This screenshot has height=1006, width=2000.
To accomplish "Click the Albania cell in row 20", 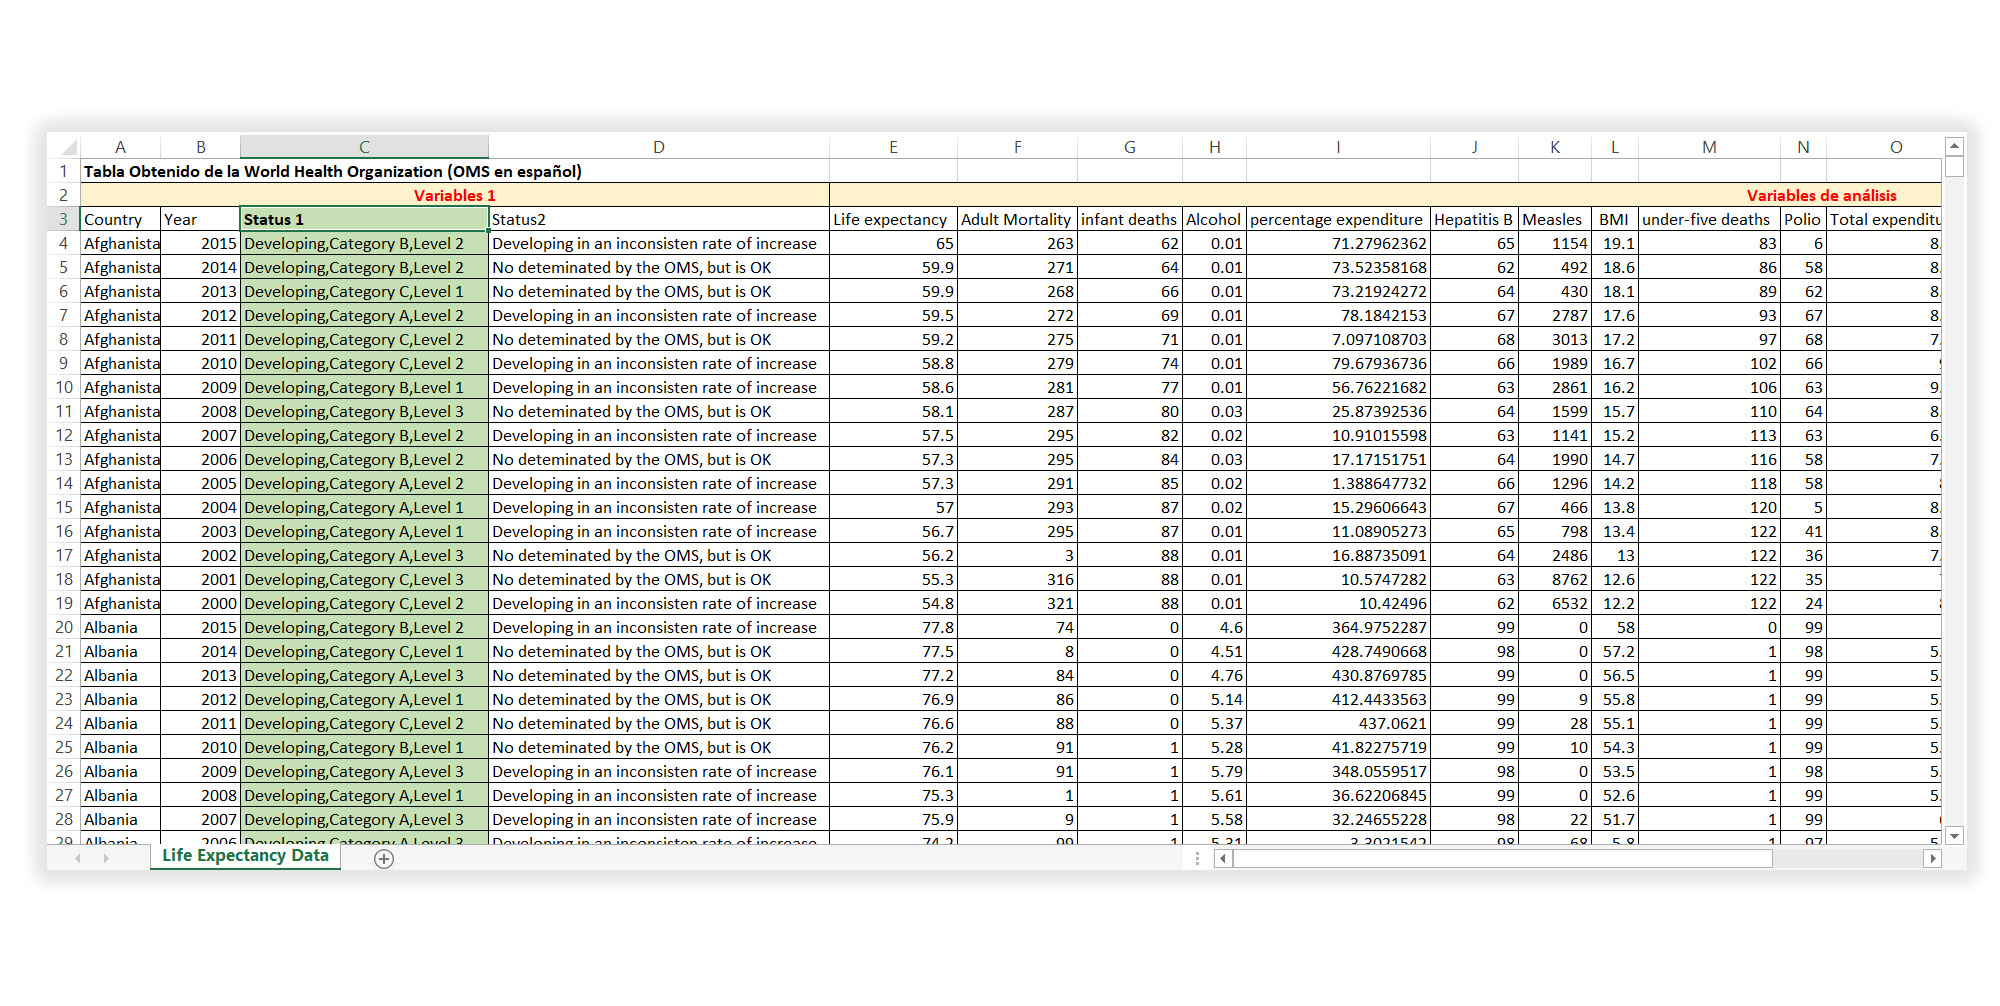I will coord(120,627).
